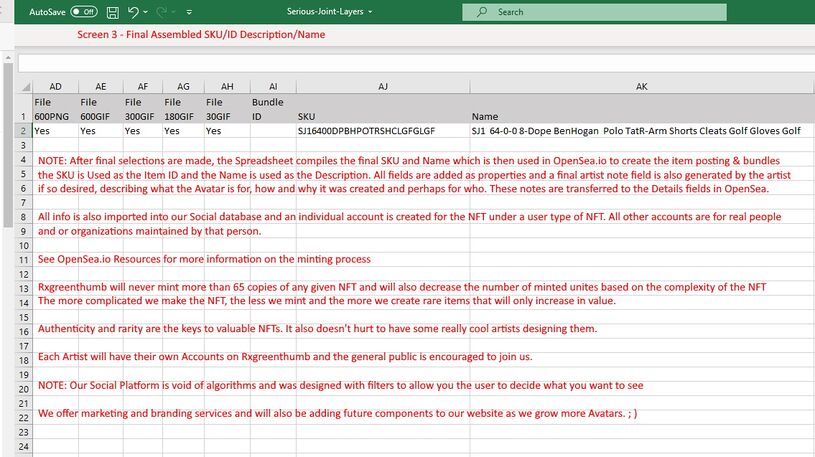
Task: Click the Select All corner triangle
Action: (25, 87)
